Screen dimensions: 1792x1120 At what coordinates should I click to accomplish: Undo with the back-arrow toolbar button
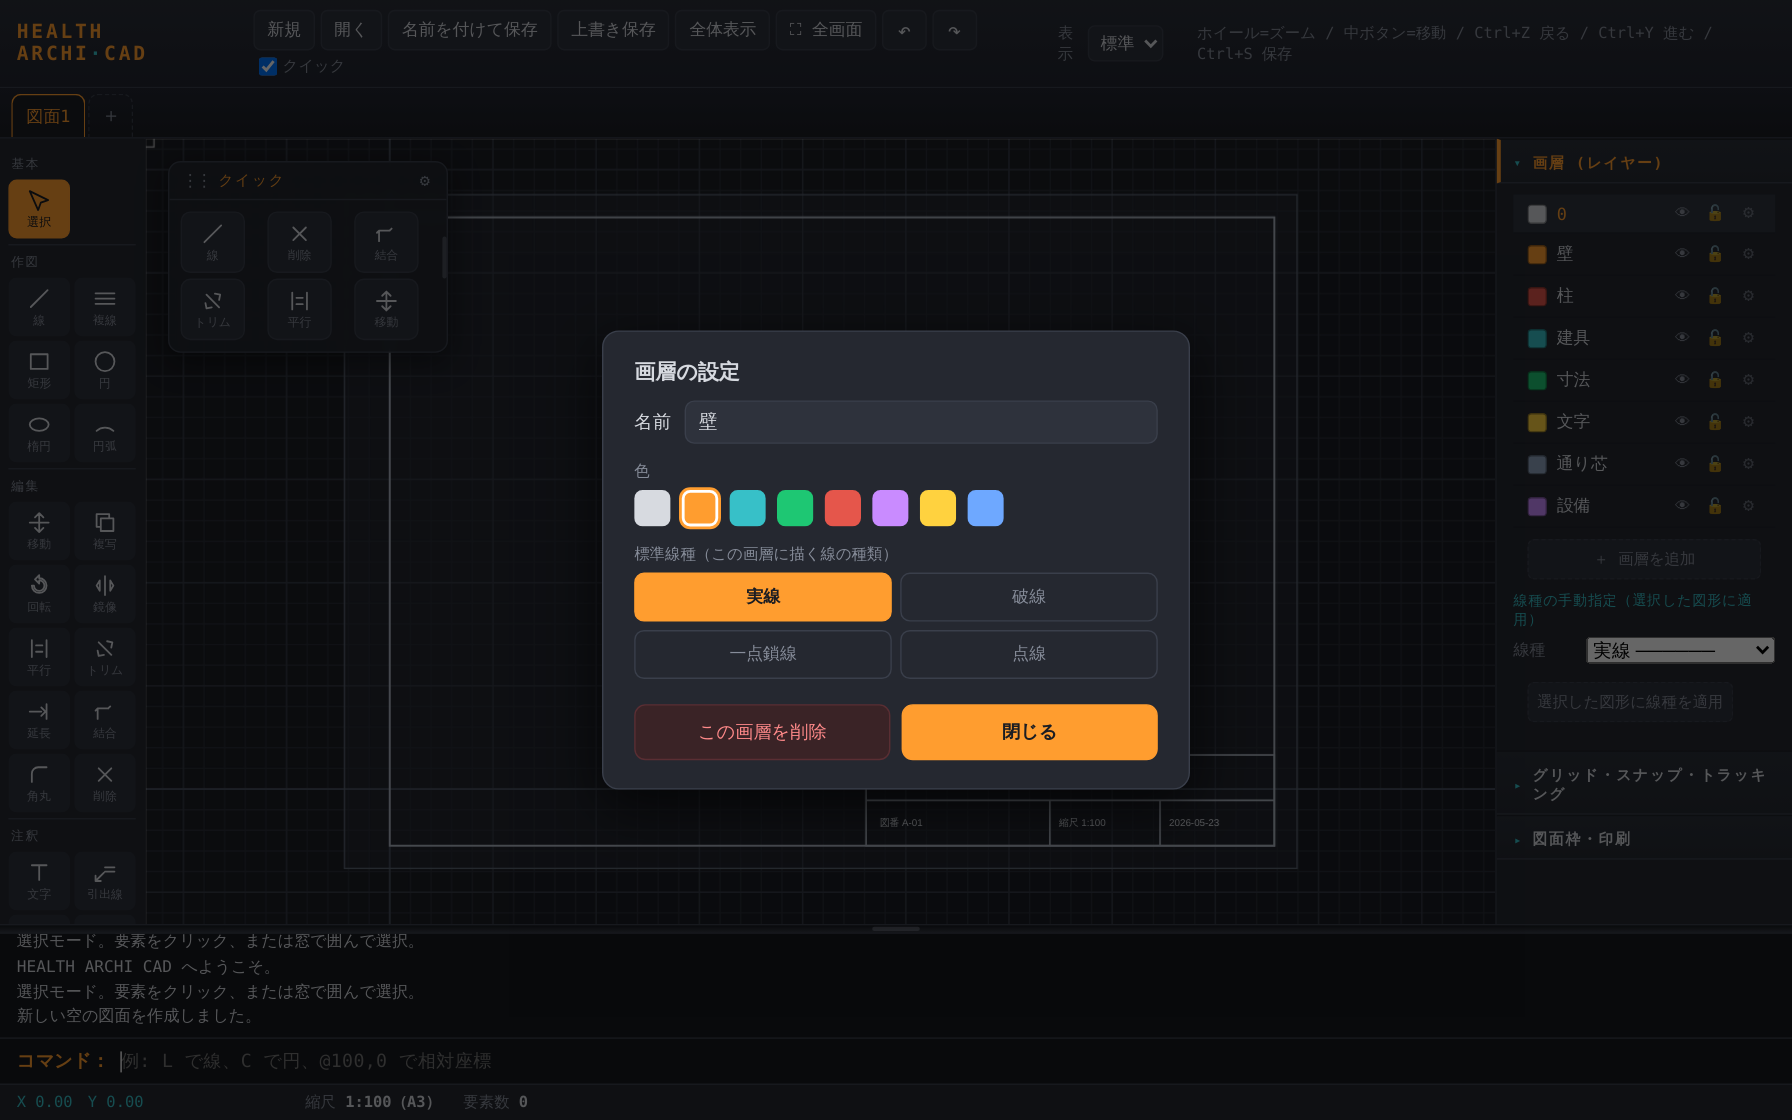click(x=904, y=30)
